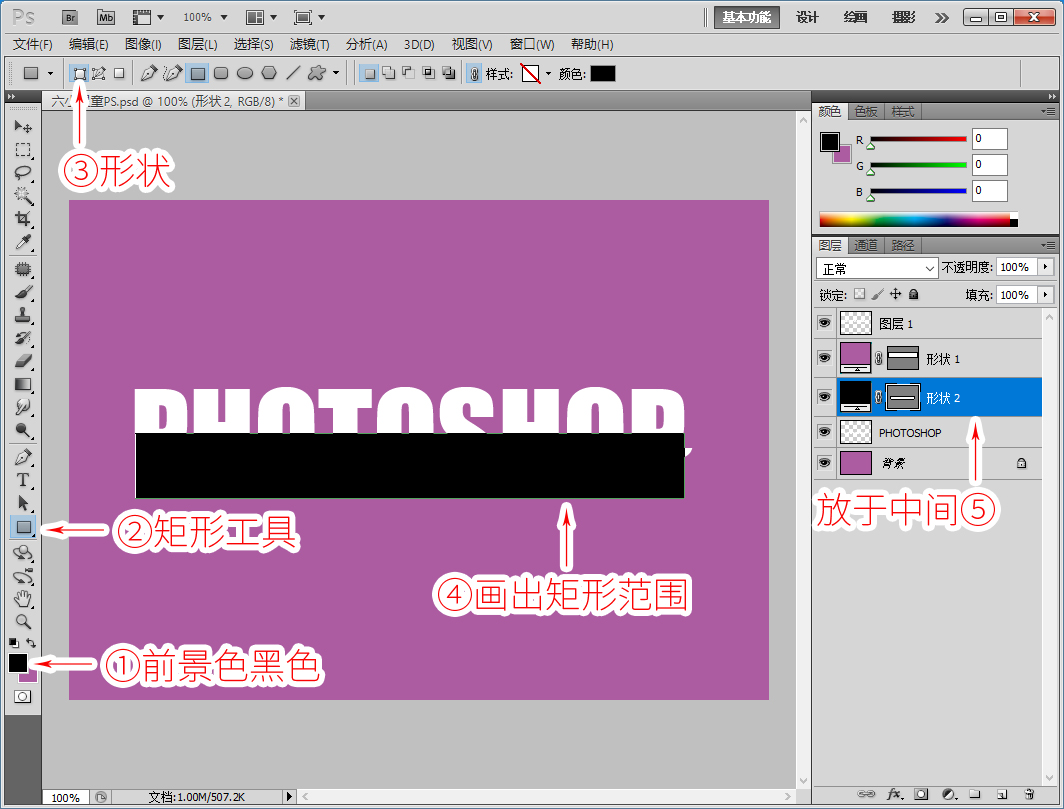Select the Horizontal Type tool
Screen dimensions: 1064x809
23,481
